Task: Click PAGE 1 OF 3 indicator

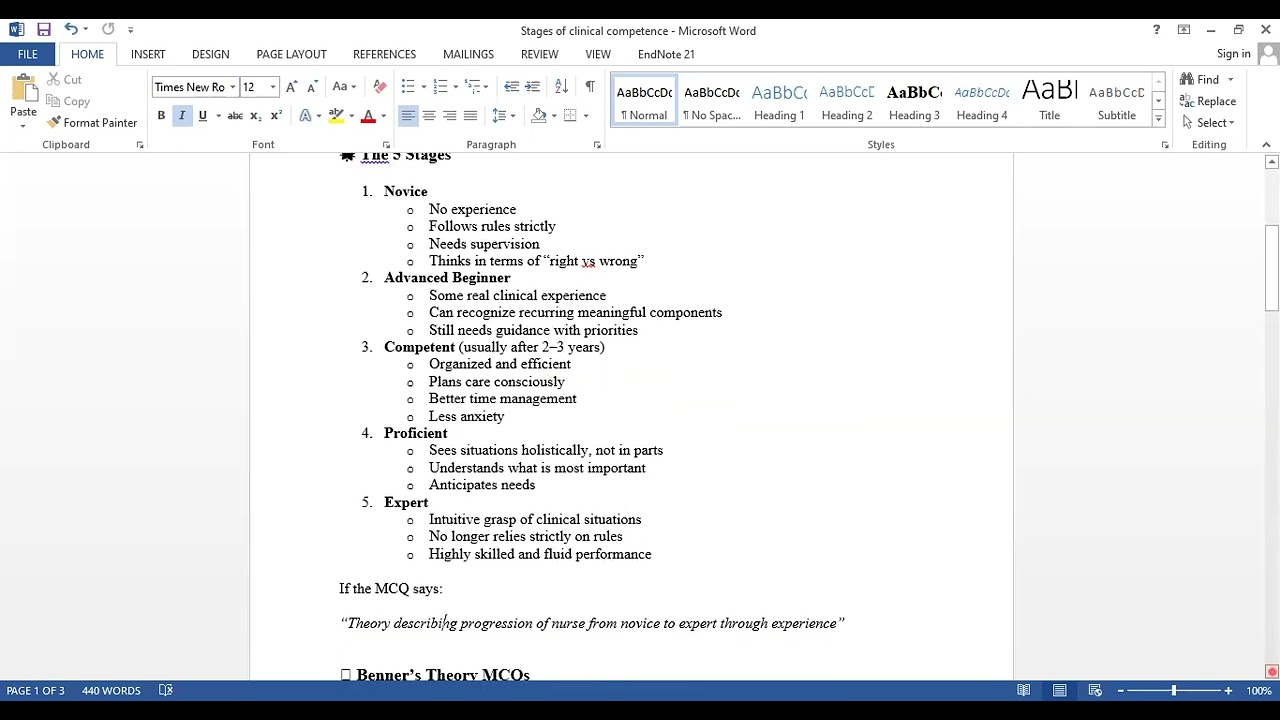Action: (35, 691)
